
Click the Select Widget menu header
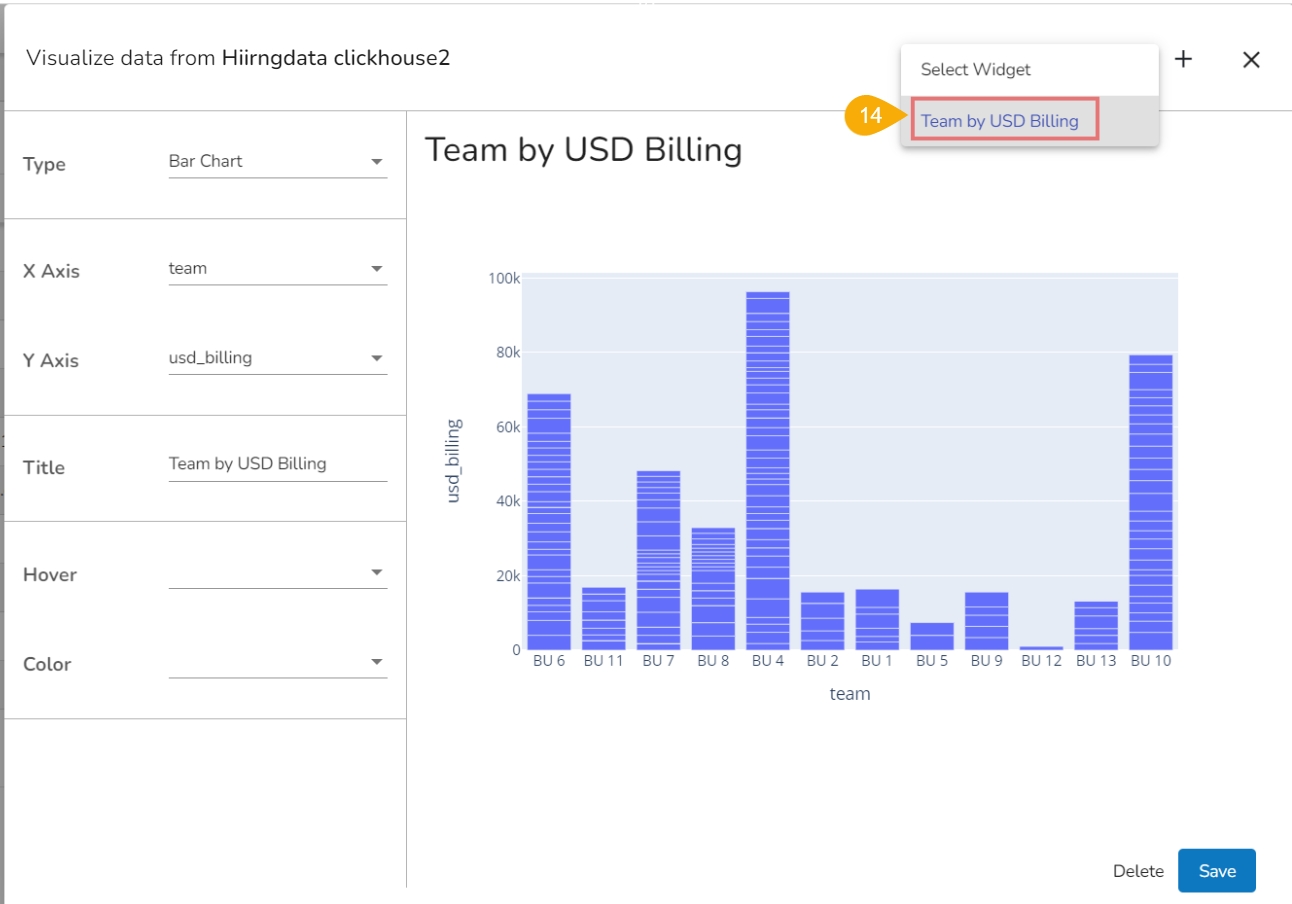click(975, 70)
